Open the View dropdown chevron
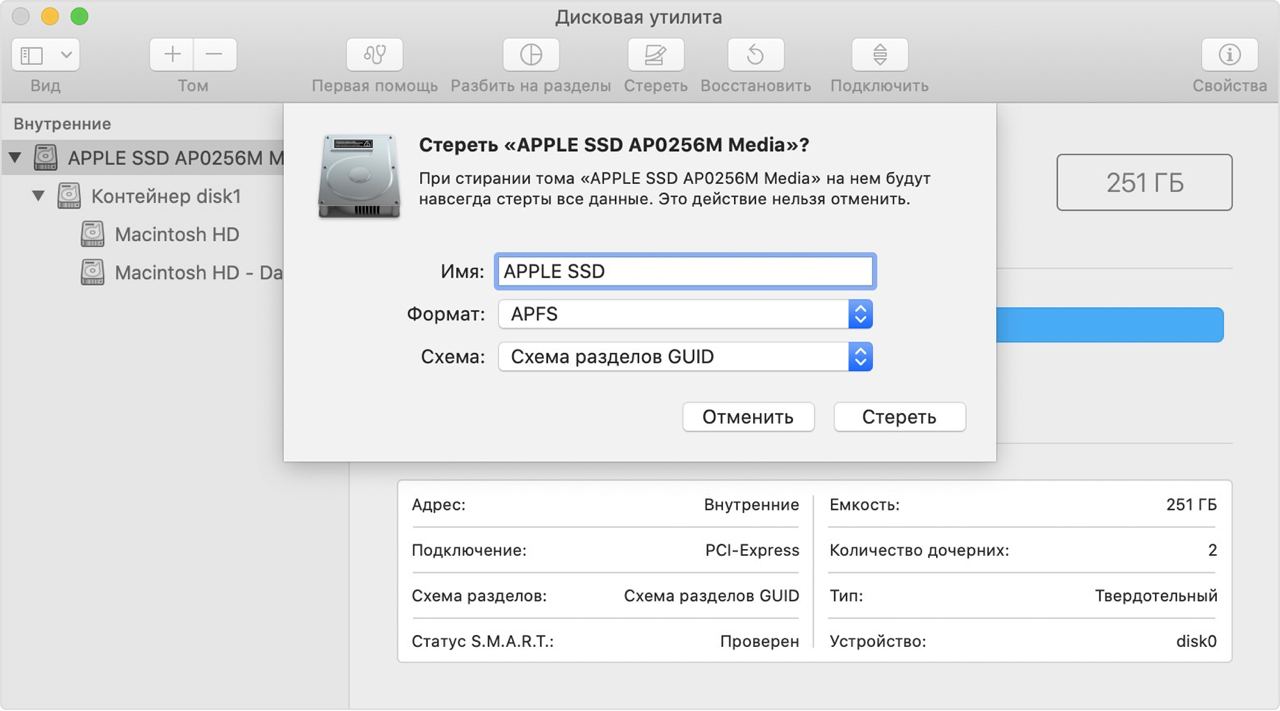Screen dimensions: 1280x711 click(x=67, y=55)
